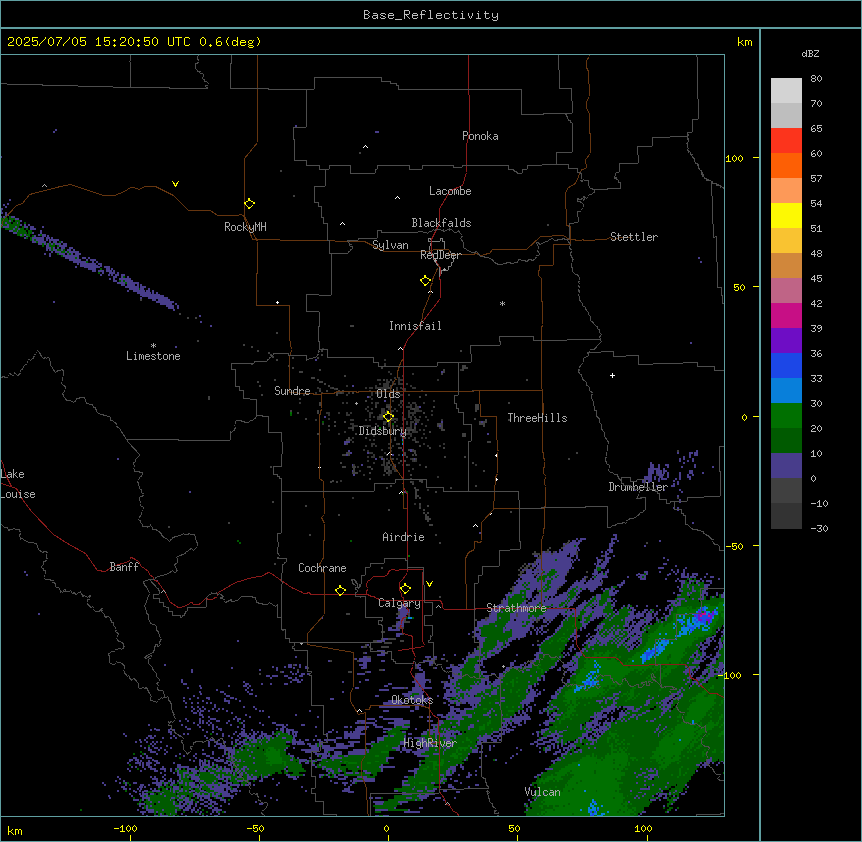Image resolution: width=862 pixels, height=842 pixels.
Task: Click the HighRiver city label
Action: pyautogui.click(x=430, y=743)
